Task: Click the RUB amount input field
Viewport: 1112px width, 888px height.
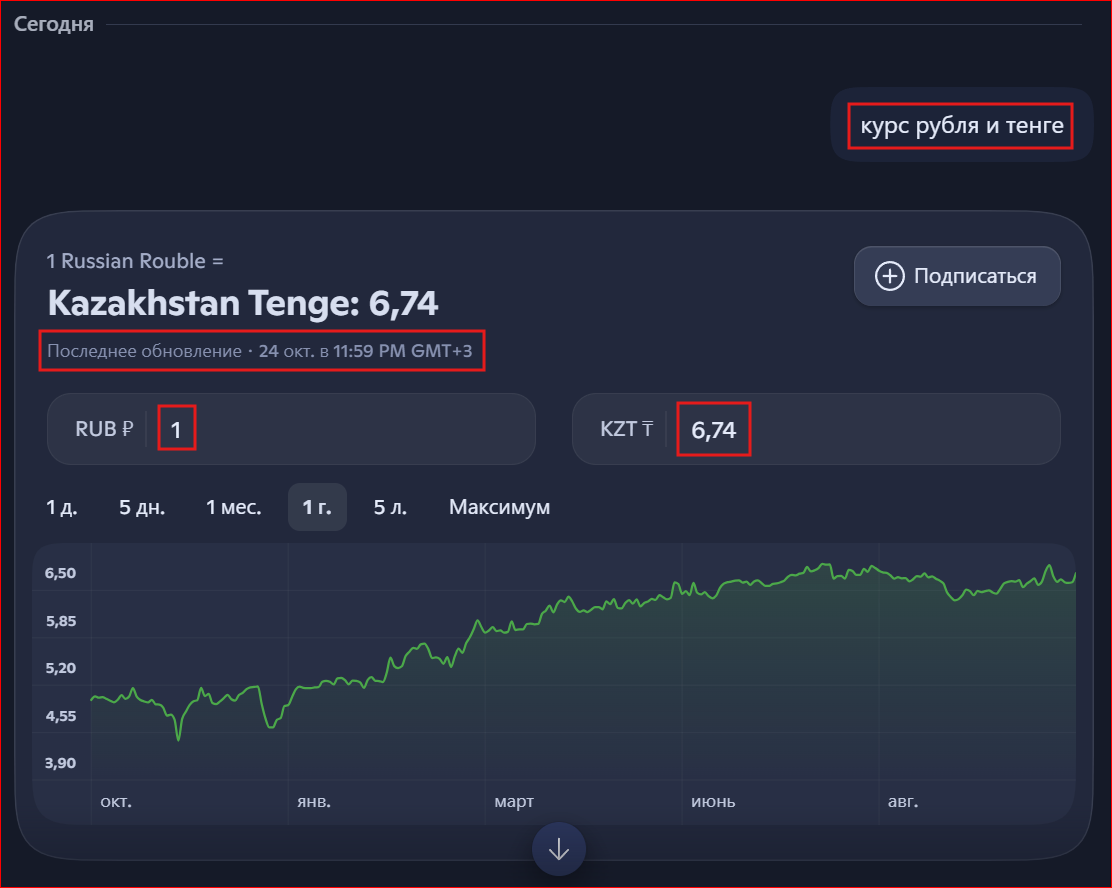Action: [340, 430]
